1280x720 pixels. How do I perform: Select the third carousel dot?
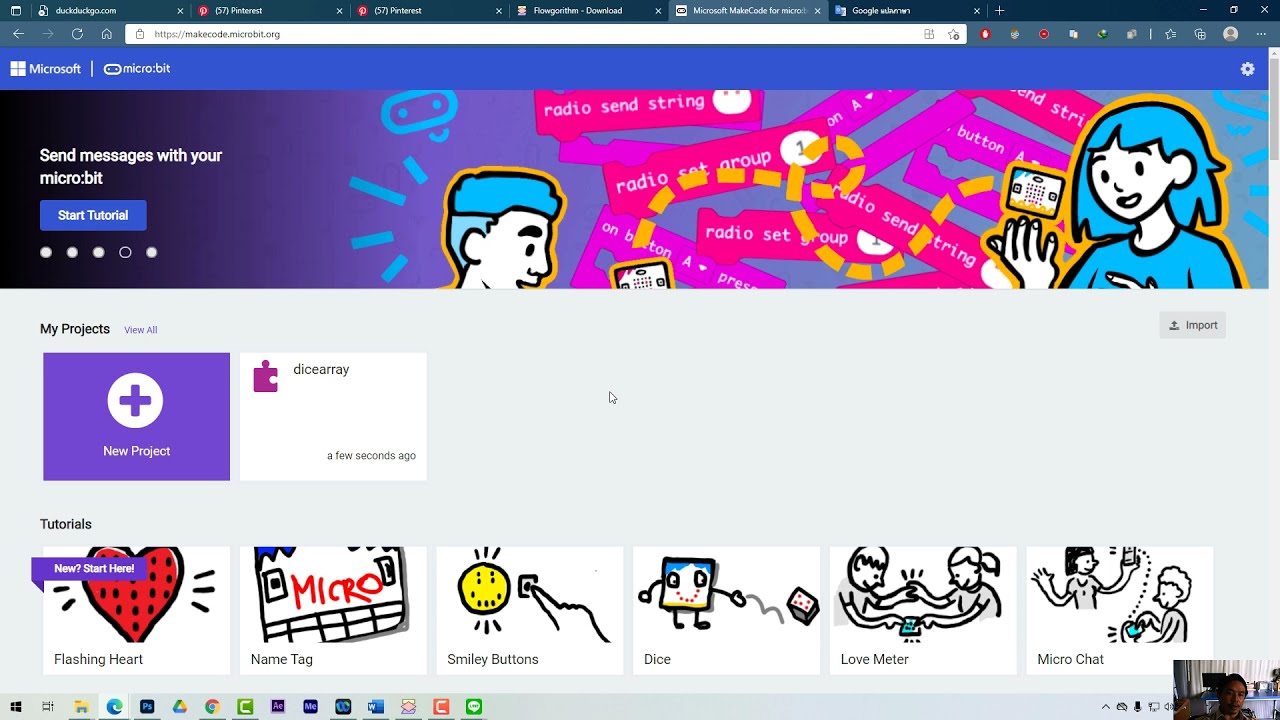coord(98,252)
